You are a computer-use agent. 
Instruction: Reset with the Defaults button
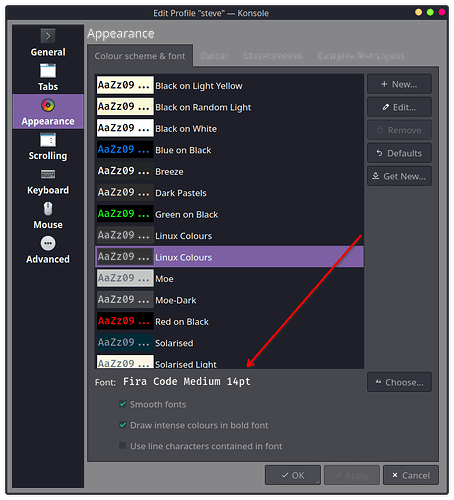click(x=399, y=153)
